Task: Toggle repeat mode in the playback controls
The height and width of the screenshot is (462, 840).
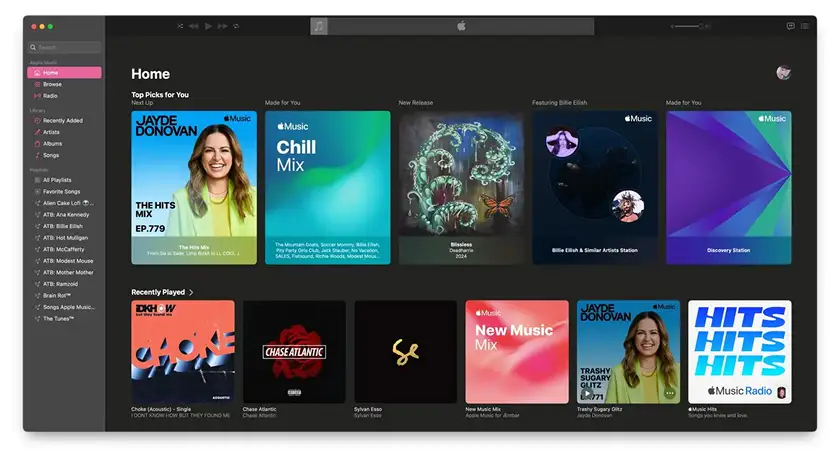Action: (236, 26)
